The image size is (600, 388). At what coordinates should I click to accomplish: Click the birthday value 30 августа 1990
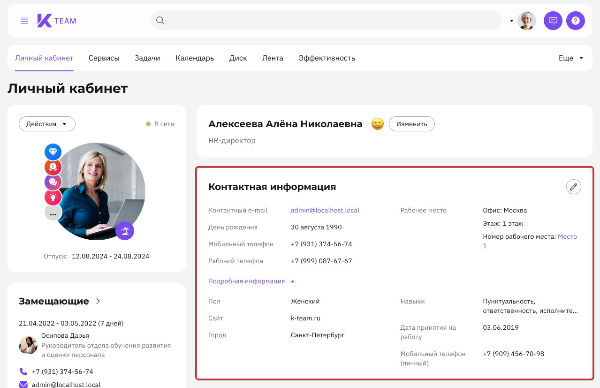[316, 227]
